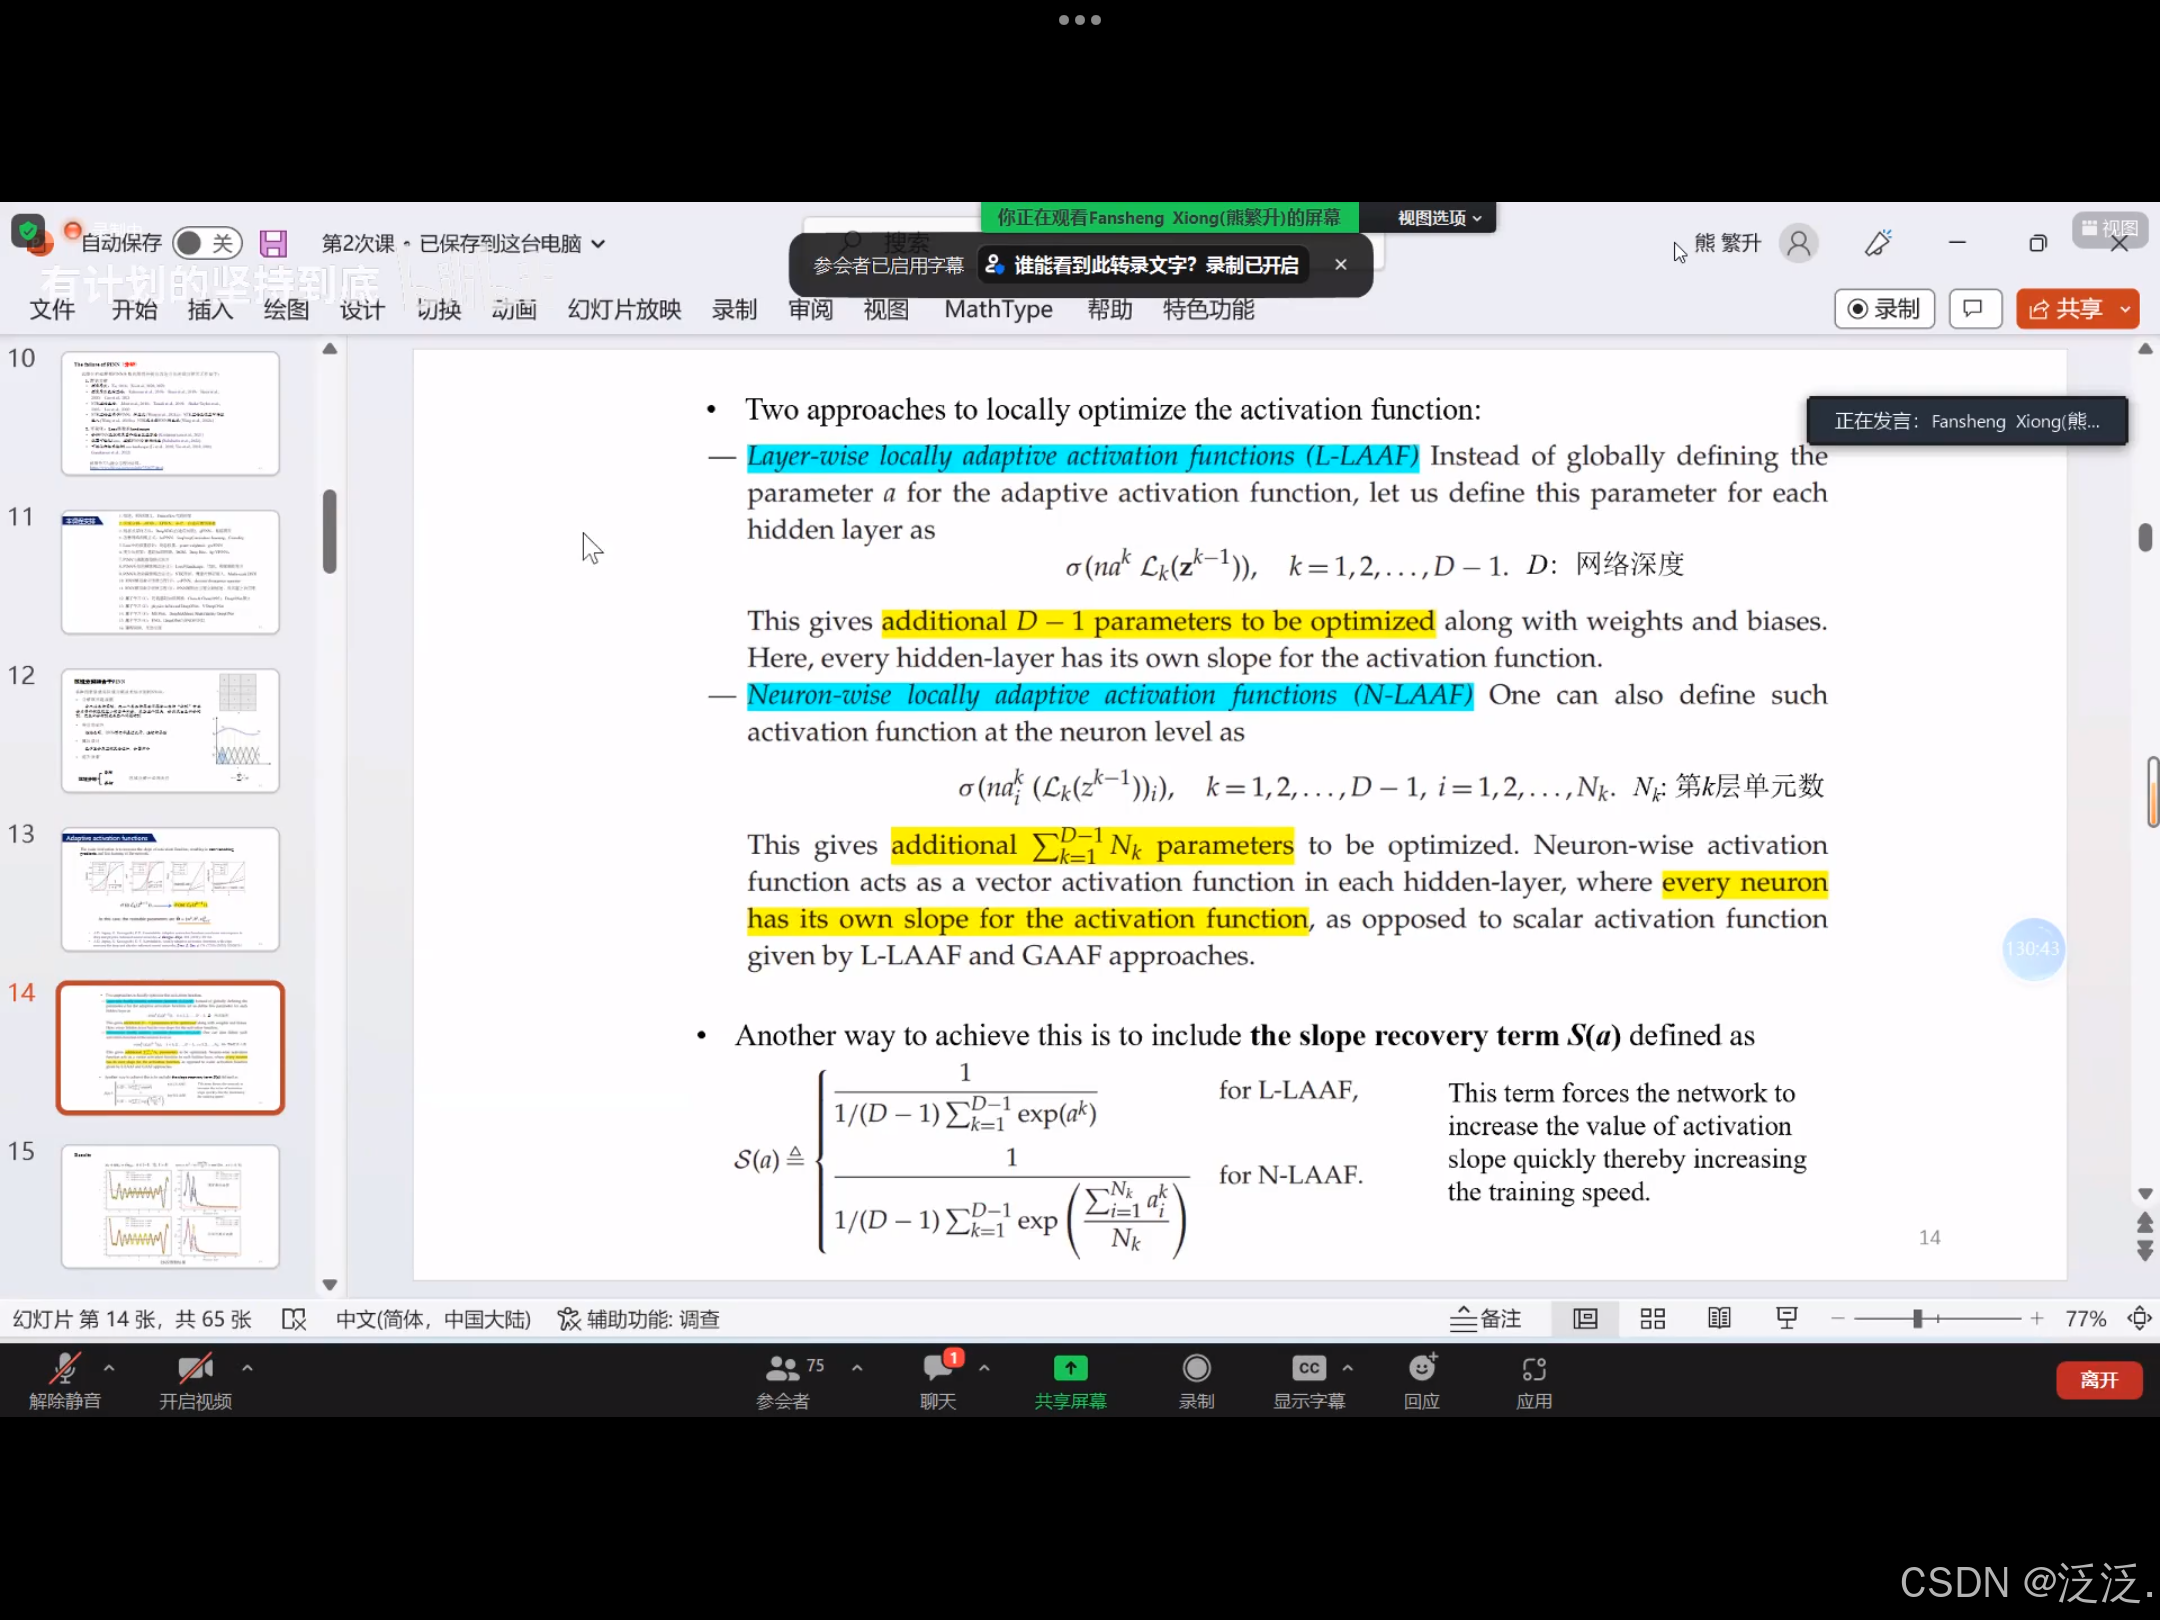This screenshot has height=1620, width=2160.
Task: Switch to slide sorter view icon
Action: click(x=1652, y=1319)
